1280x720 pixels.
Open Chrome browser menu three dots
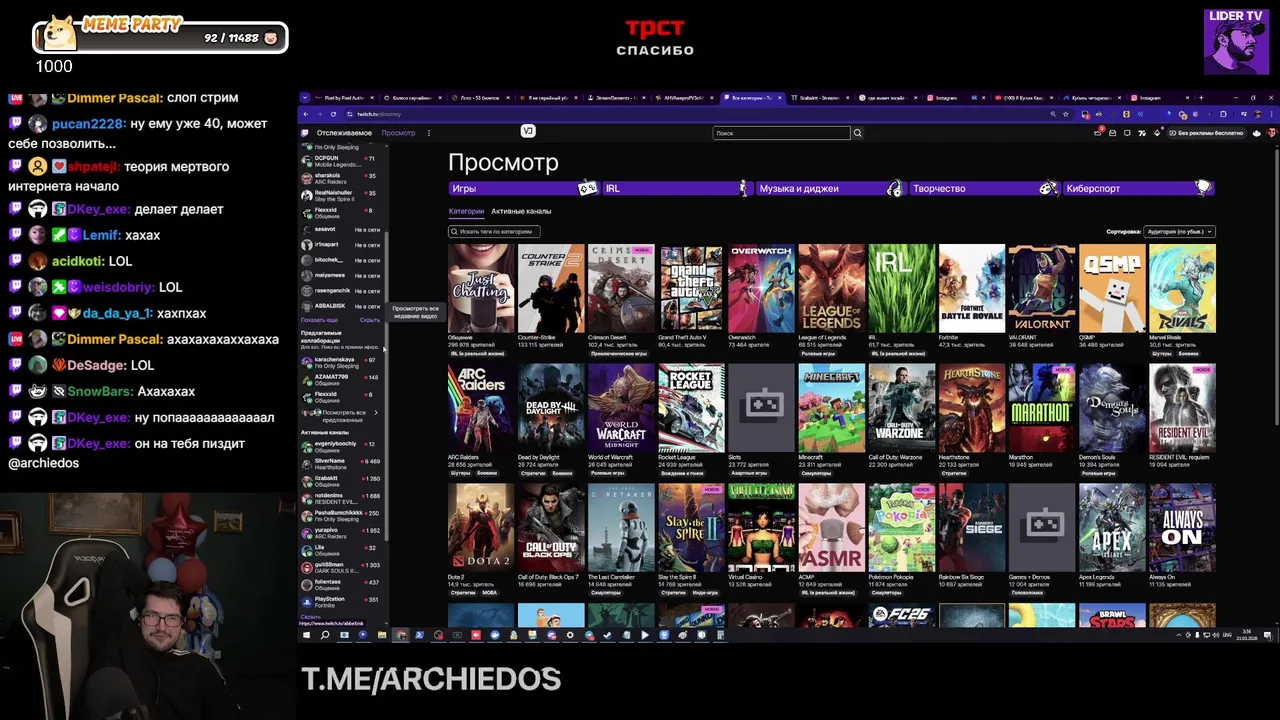(x=1272, y=114)
